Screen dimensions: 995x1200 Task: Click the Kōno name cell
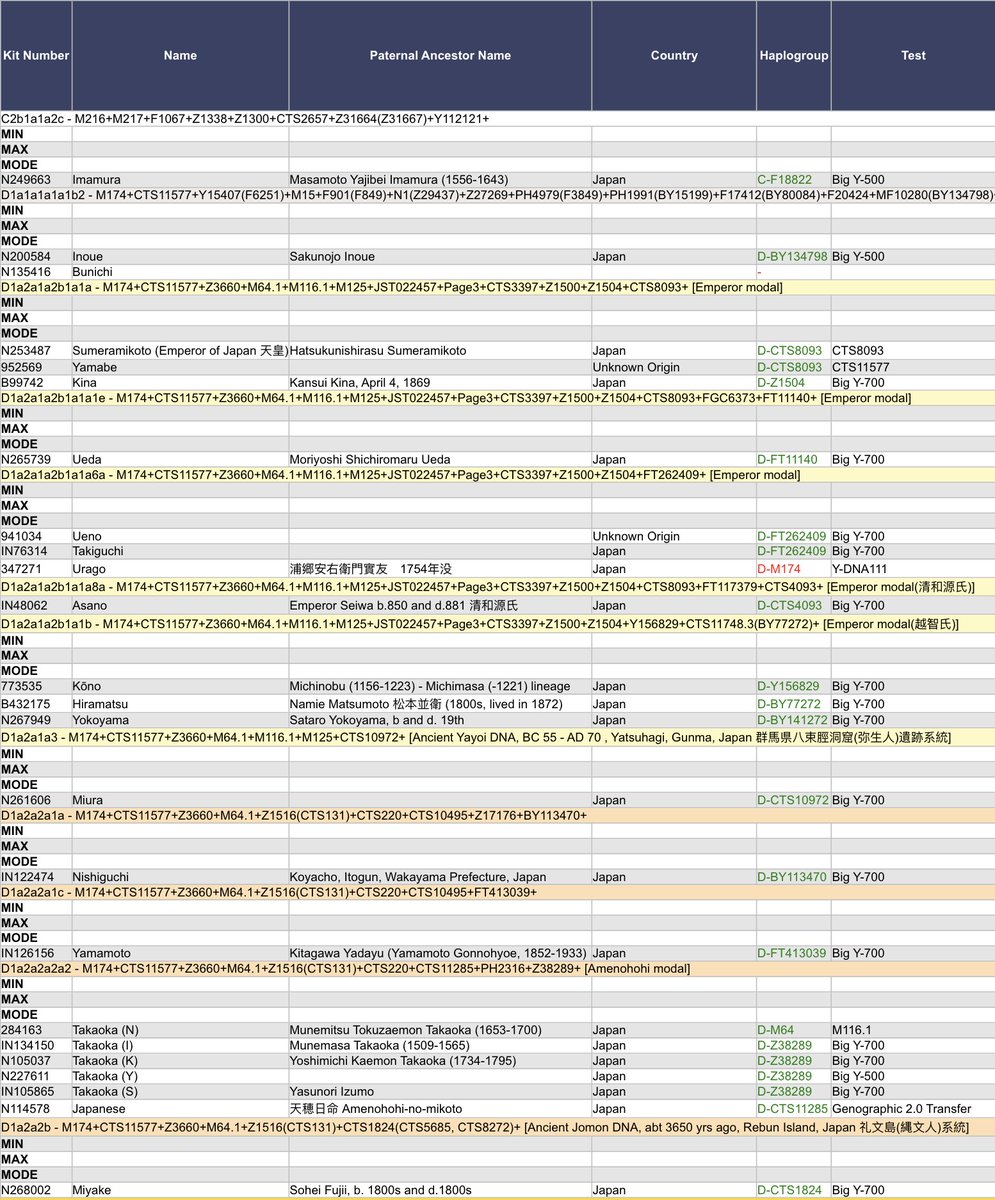click(x=180, y=687)
